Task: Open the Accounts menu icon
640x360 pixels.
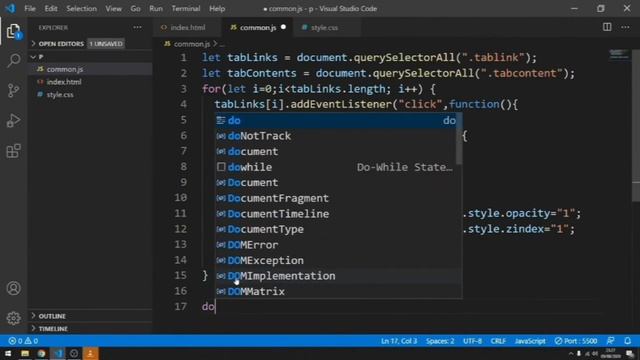Action: pos(13,288)
